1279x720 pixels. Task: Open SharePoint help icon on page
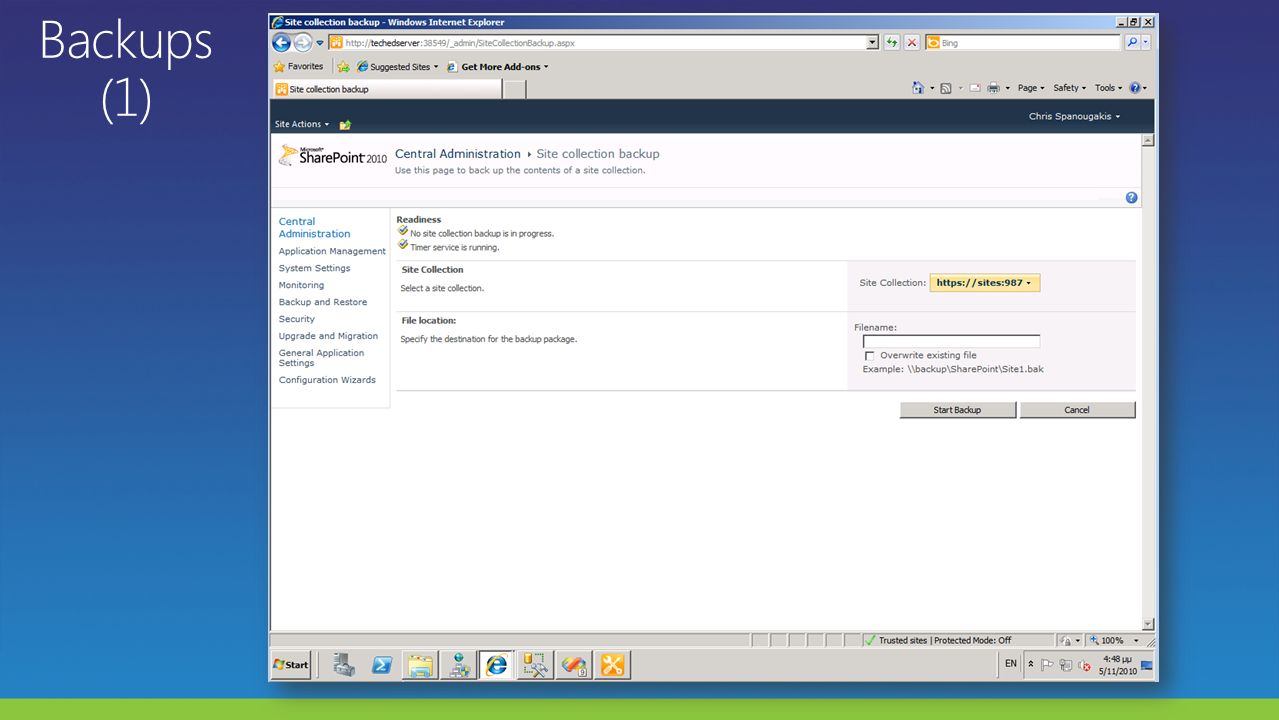tap(1131, 198)
